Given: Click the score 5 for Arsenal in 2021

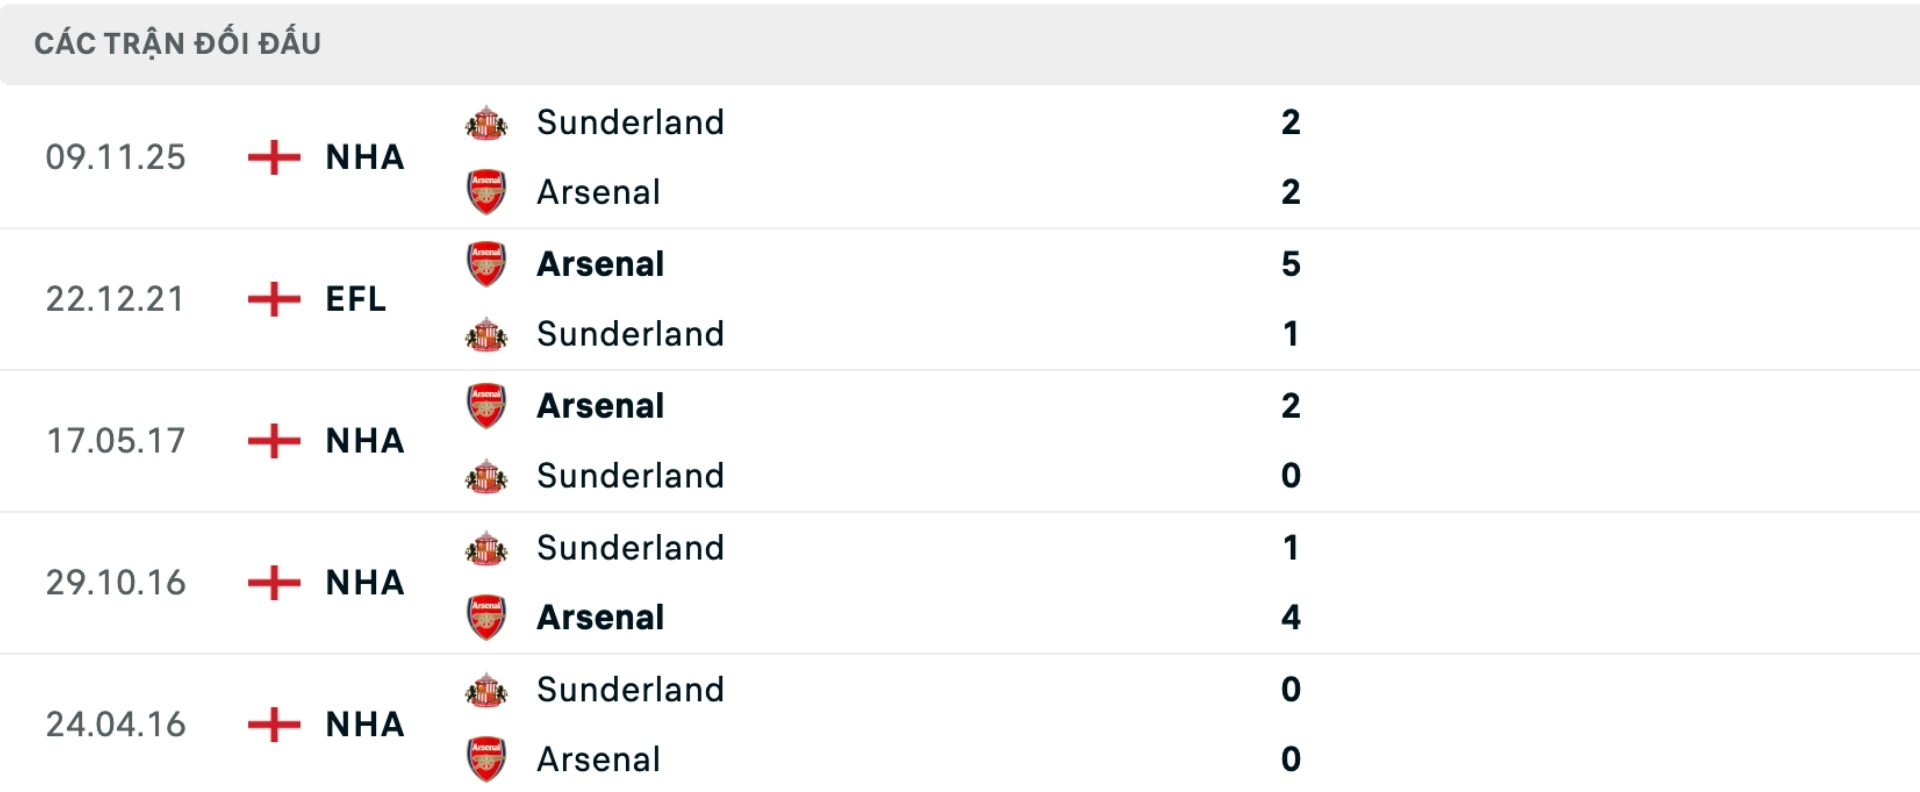Looking at the screenshot, I should click(1291, 264).
